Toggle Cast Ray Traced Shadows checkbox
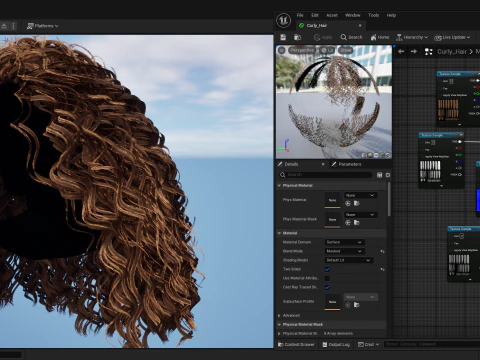The image size is (480, 360). 327,287
